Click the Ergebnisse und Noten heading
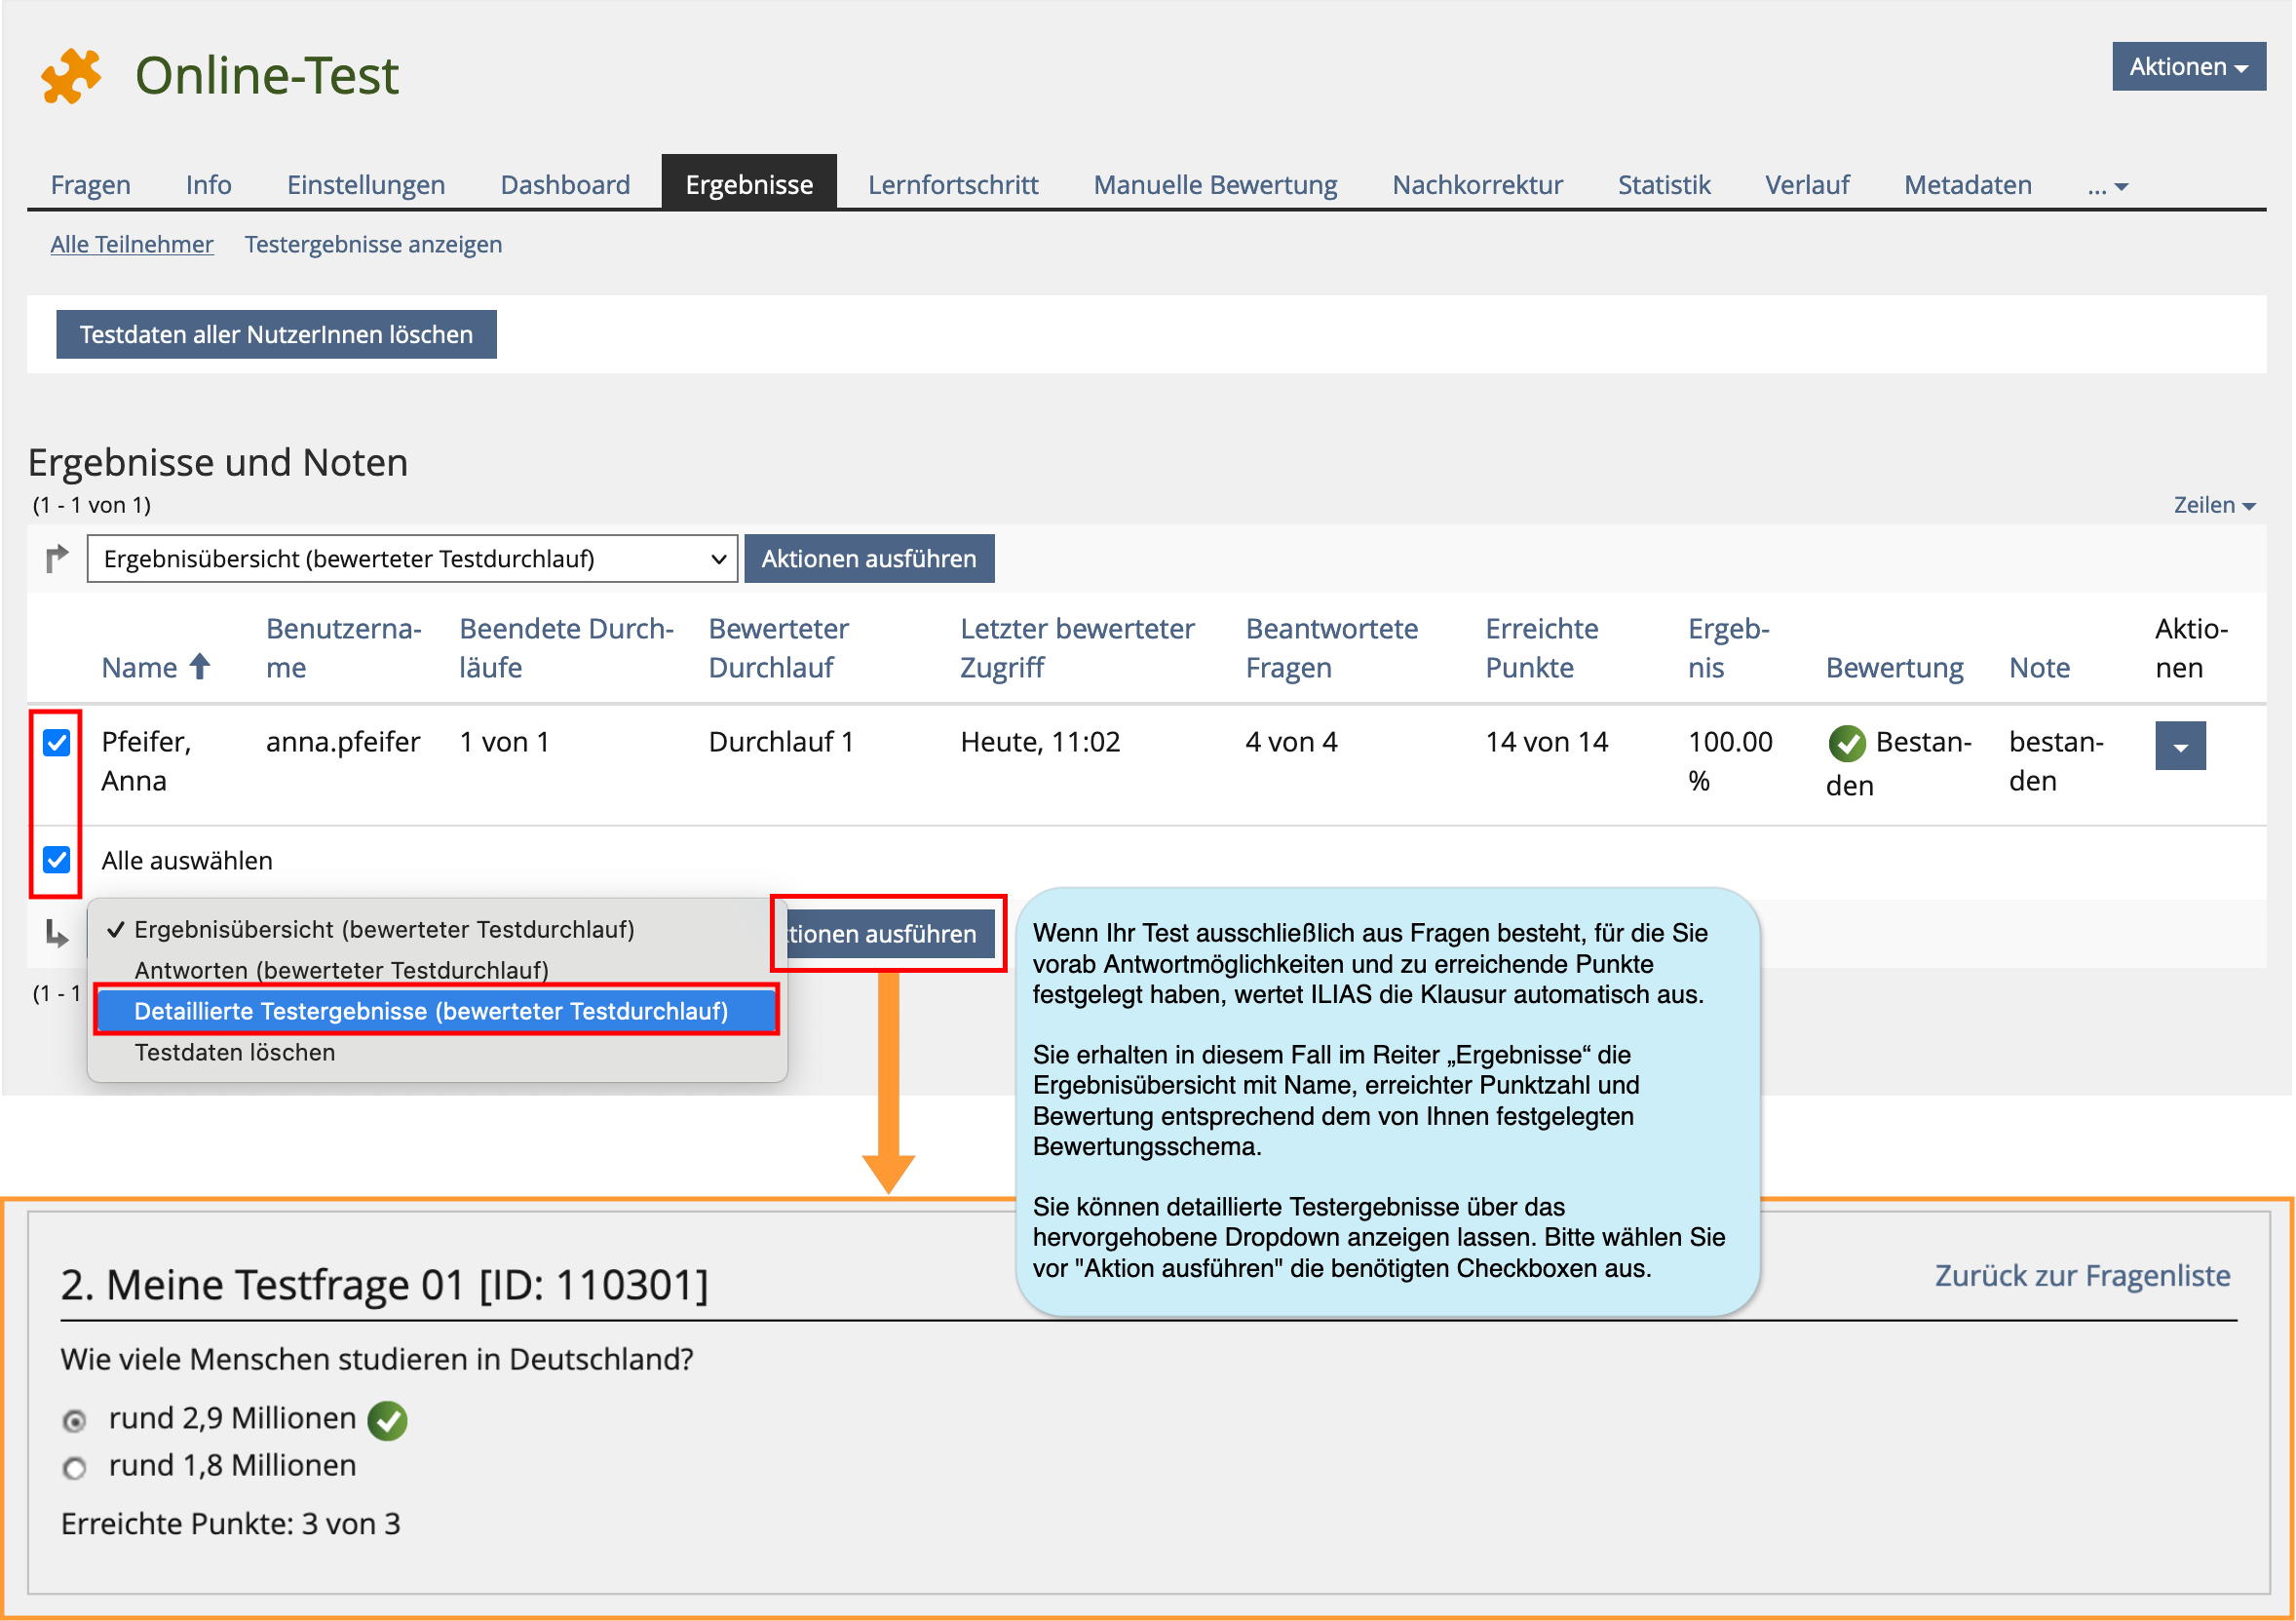The width and height of the screenshot is (2296, 1621). (218, 463)
